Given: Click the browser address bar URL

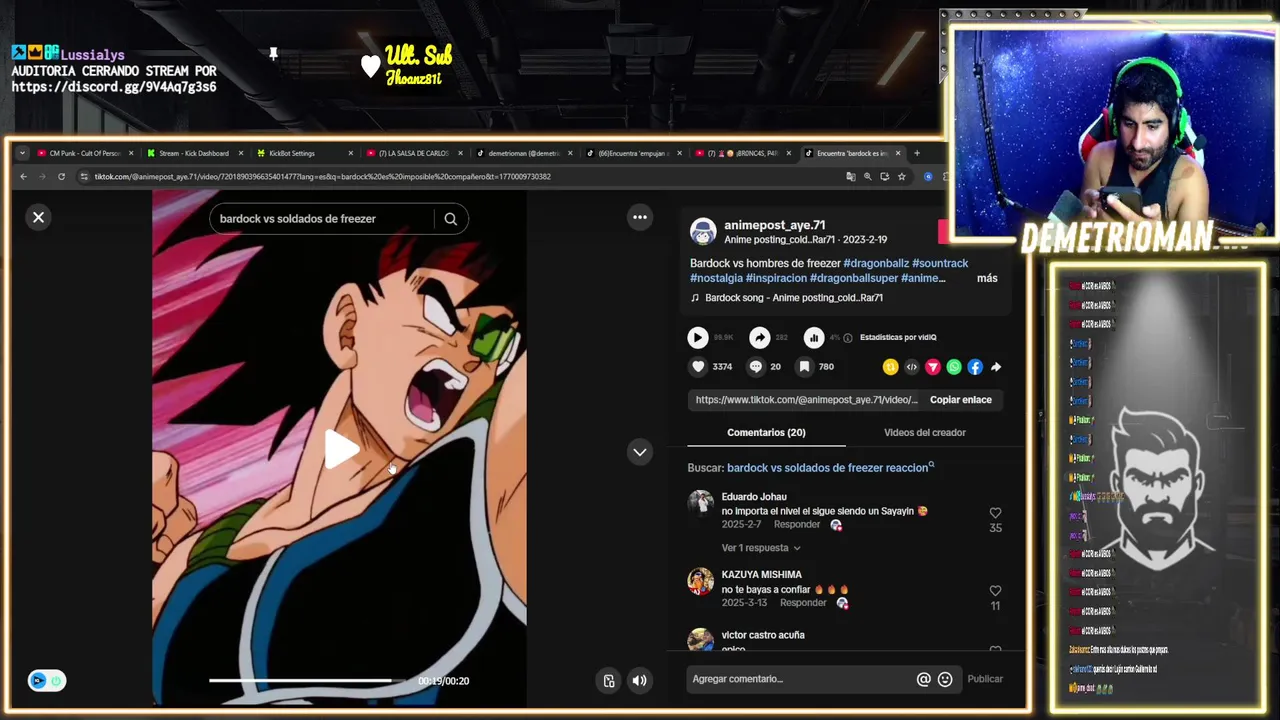Looking at the screenshot, I should pos(322,177).
